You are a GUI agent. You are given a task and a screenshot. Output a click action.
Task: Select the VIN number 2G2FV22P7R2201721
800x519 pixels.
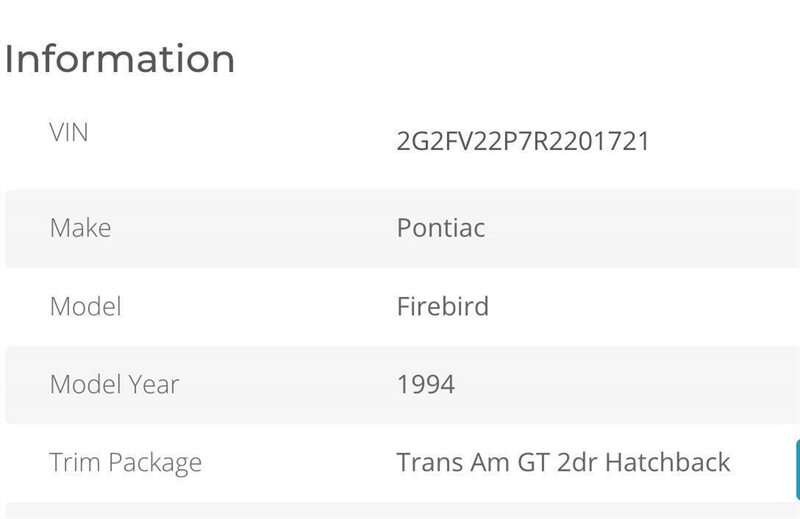click(523, 141)
